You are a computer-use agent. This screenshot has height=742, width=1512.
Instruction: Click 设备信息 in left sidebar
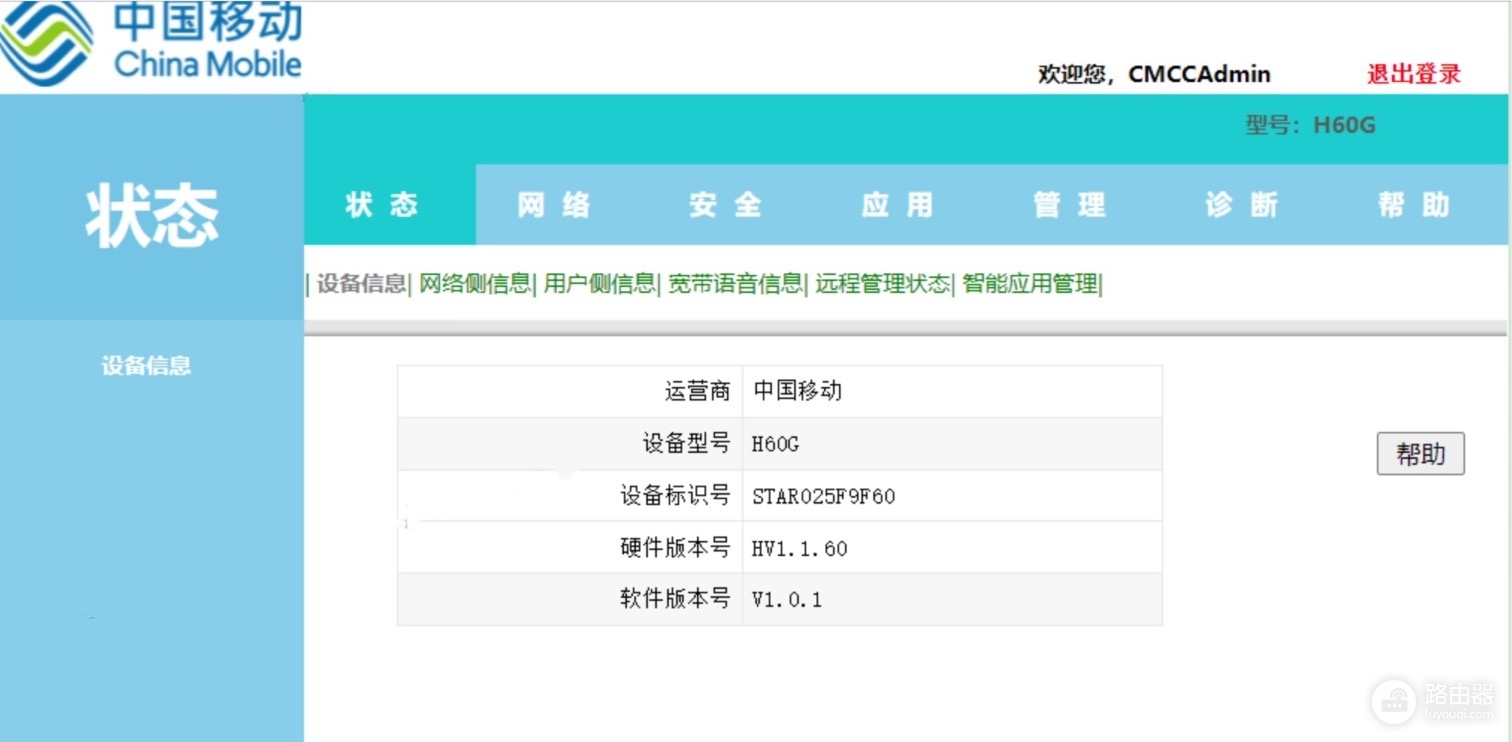[146, 366]
